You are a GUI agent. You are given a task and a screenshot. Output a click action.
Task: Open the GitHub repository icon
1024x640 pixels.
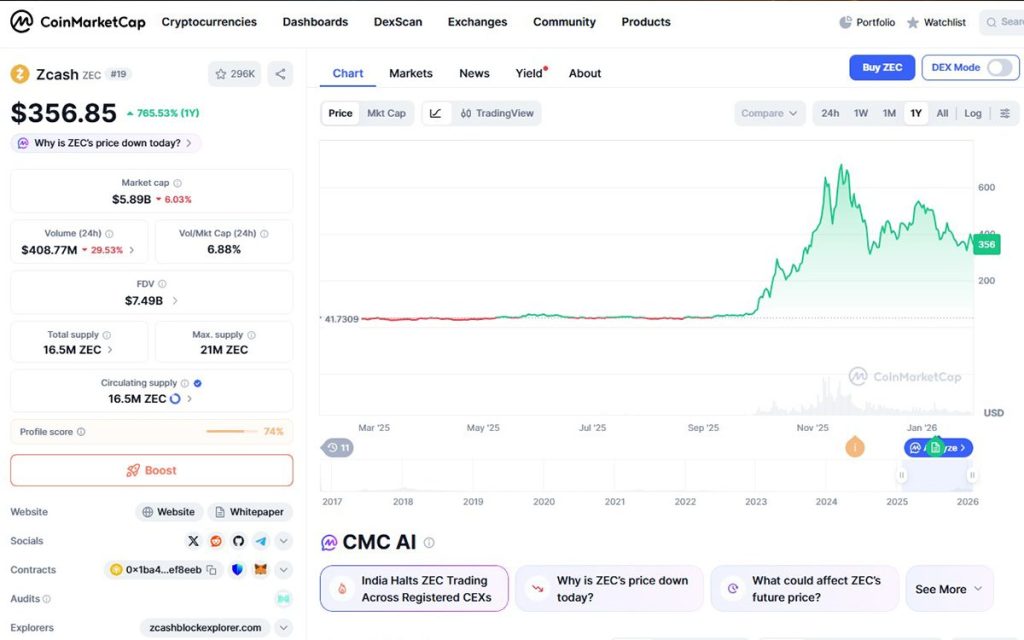tap(238, 541)
